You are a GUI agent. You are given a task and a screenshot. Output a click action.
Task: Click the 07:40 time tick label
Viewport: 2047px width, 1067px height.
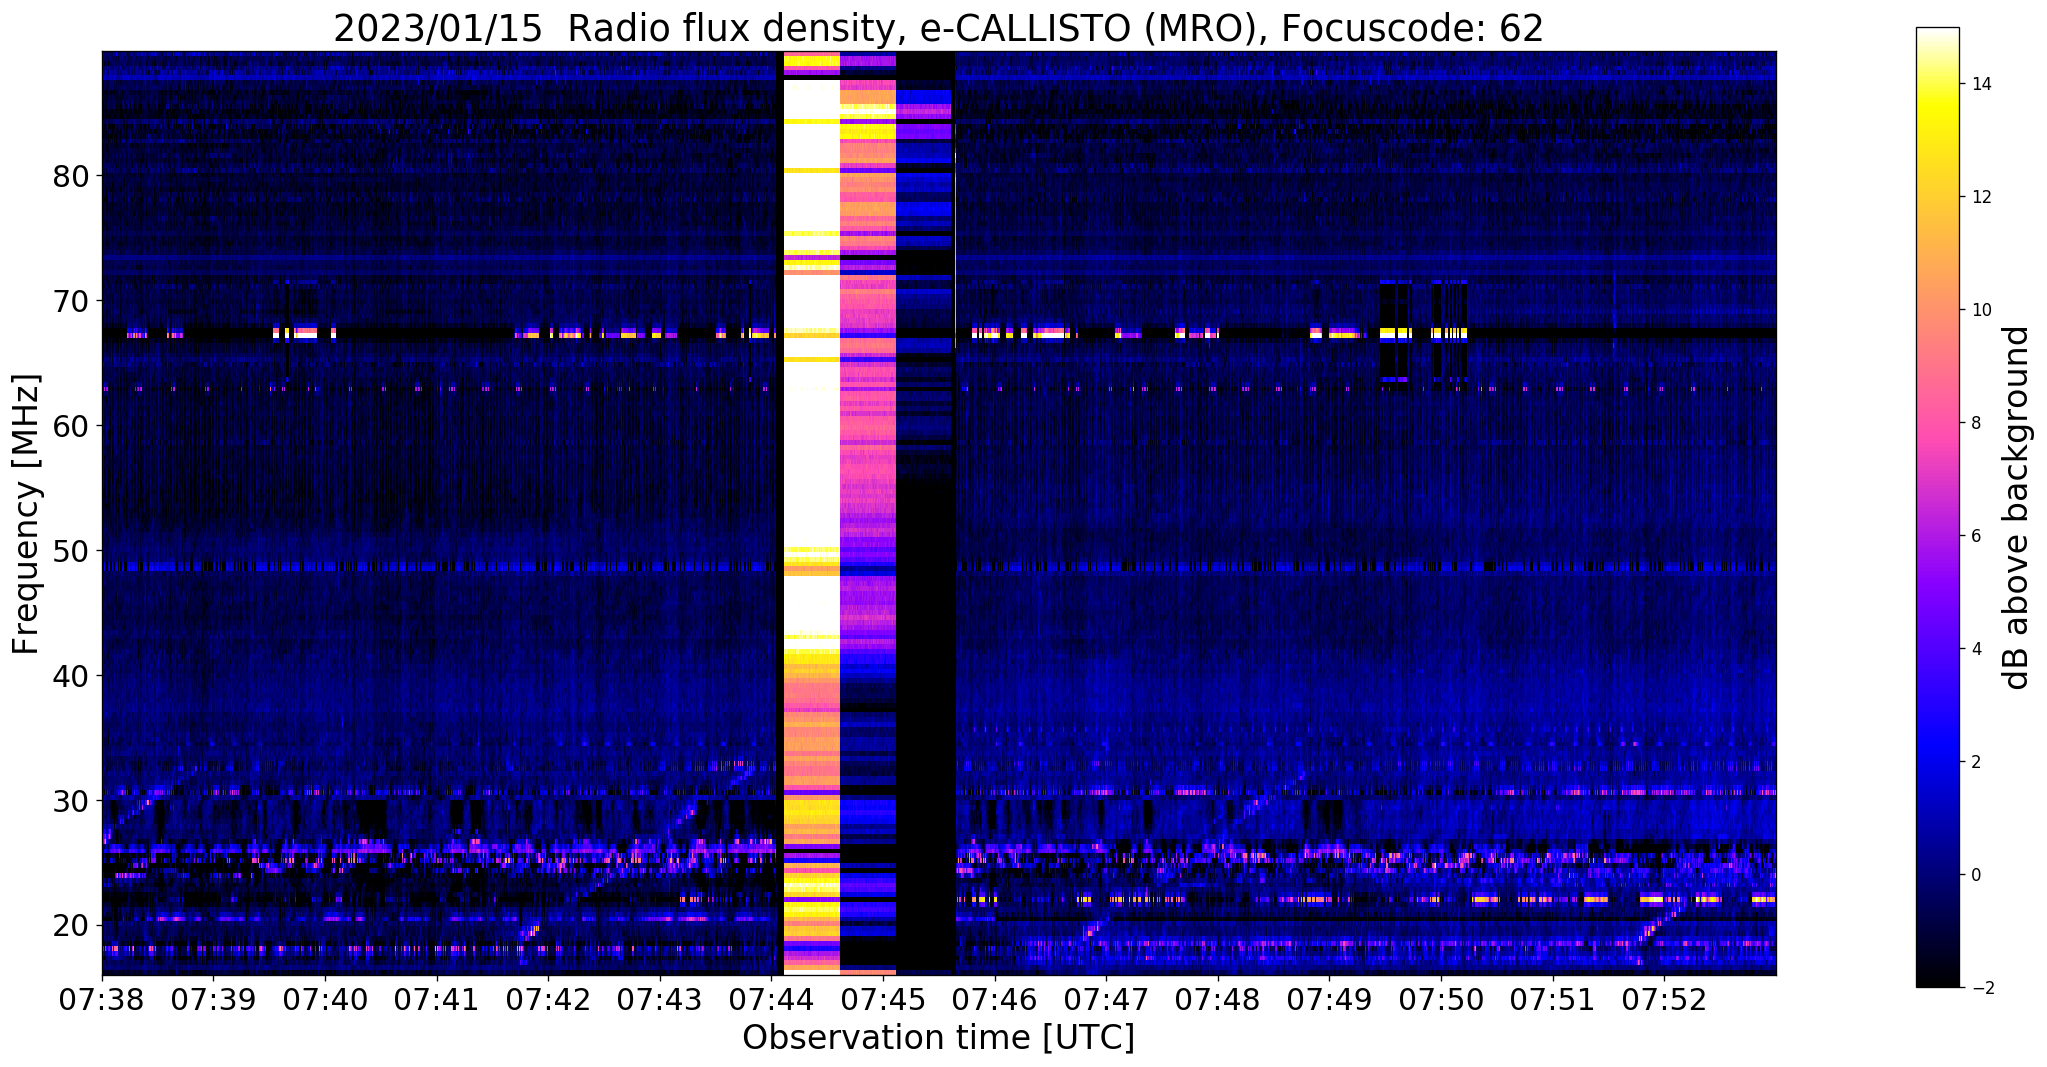pos(324,999)
